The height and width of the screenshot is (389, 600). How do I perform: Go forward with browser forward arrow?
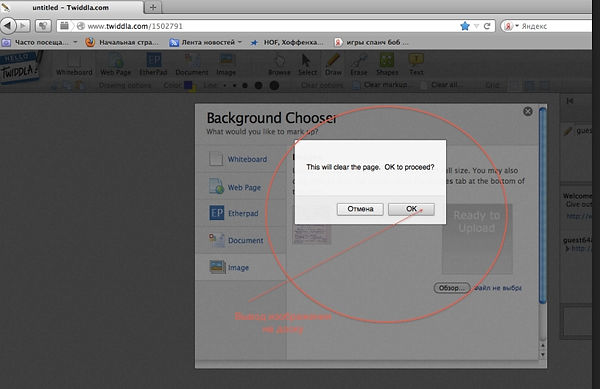pos(23,26)
